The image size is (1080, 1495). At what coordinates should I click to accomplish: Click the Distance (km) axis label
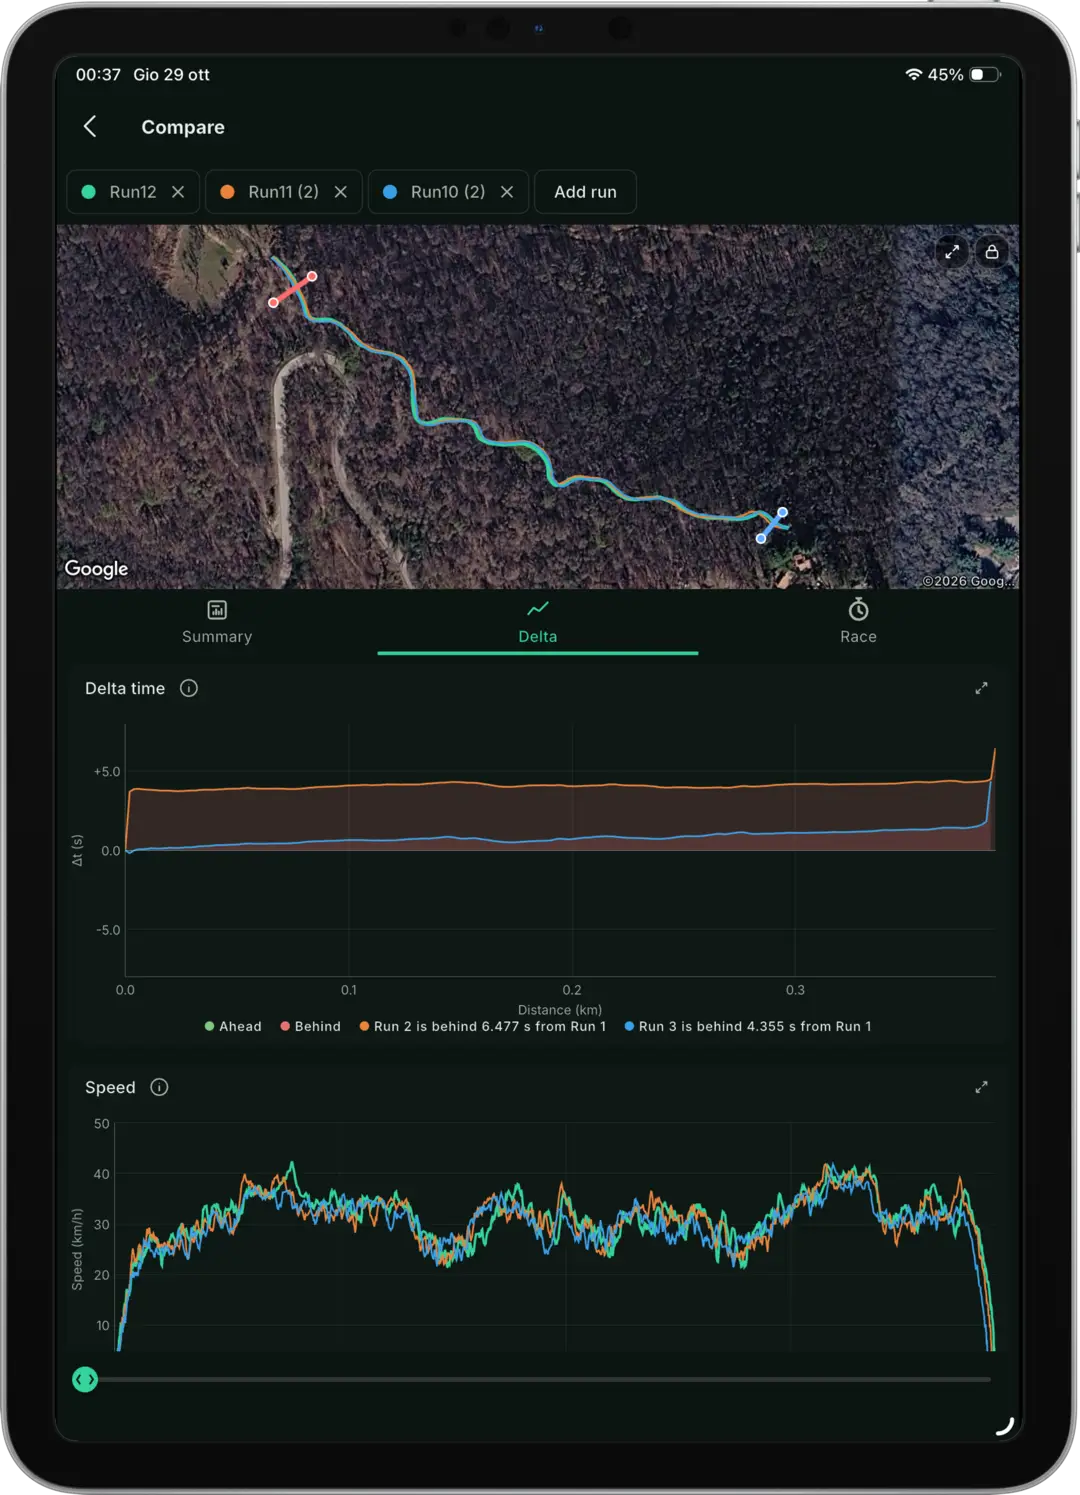tap(560, 1010)
